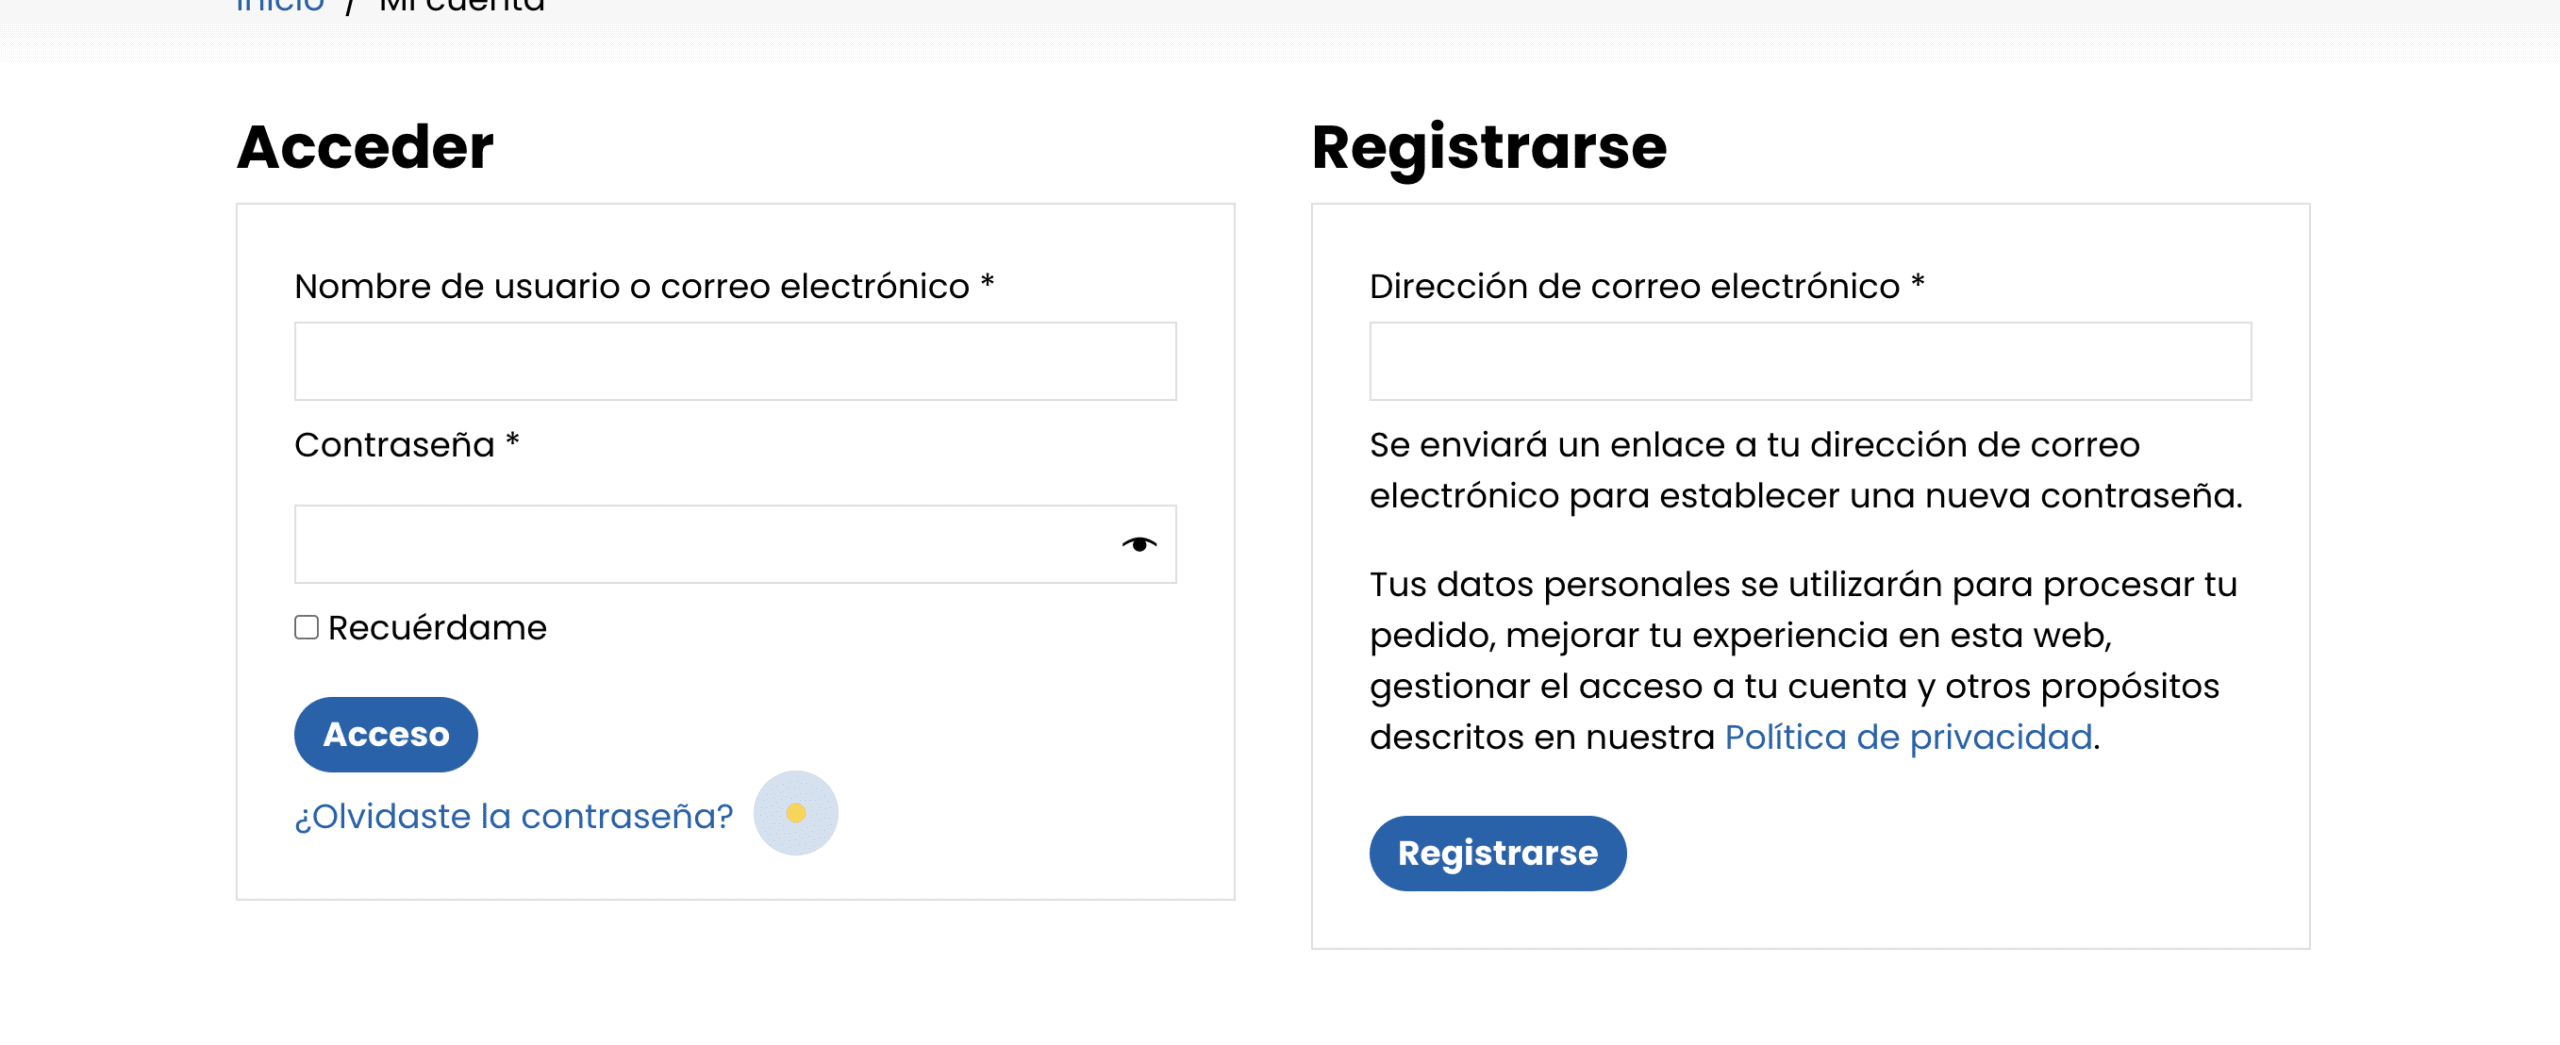Screen dimensions: 2560x1045
Task: Click into the Contraseña password field
Action: (x=700, y=545)
